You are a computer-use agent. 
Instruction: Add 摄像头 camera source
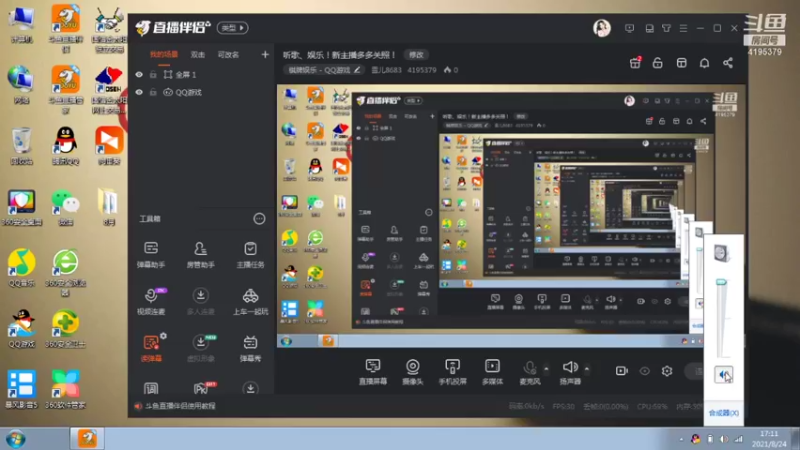pyautogui.click(x=413, y=371)
